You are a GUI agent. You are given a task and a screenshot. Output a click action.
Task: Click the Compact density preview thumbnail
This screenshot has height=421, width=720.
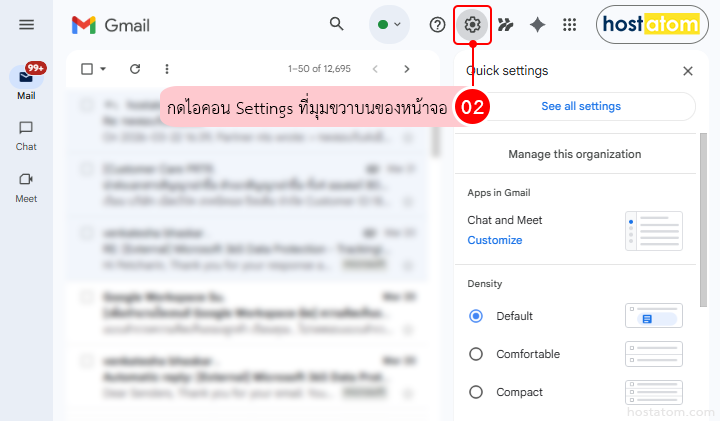click(x=654, y=393)
